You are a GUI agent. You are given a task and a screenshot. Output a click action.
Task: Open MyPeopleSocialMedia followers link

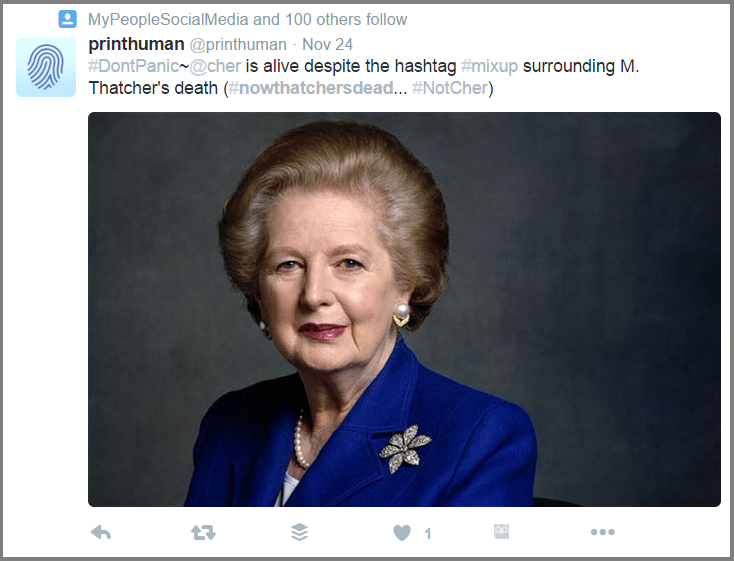pyautogui.click(x=247, y=20)
